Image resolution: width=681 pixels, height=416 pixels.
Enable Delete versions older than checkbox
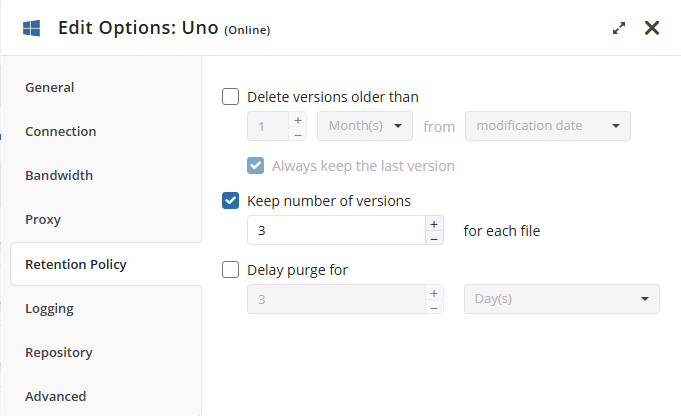click(x=231, y=97)
